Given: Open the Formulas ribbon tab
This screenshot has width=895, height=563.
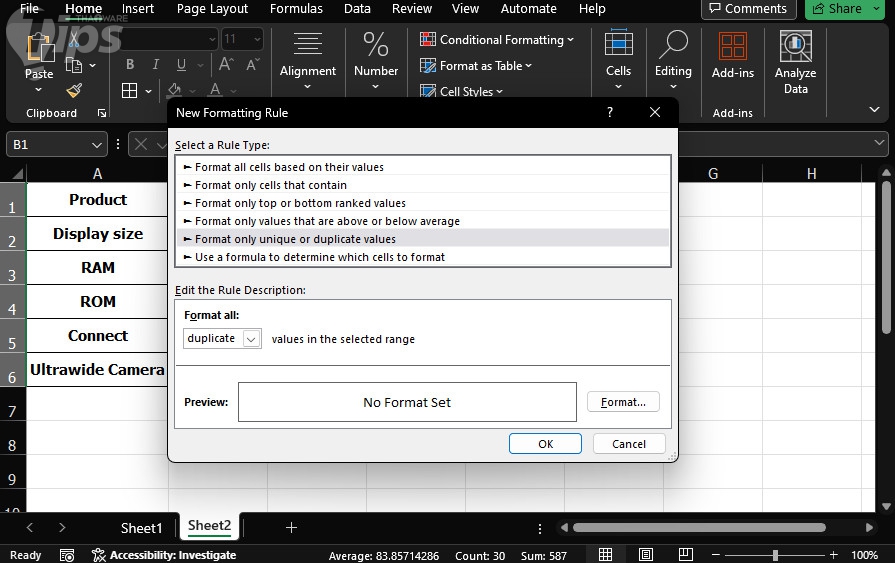Looking at the screenshot, I should pos(296,9).
